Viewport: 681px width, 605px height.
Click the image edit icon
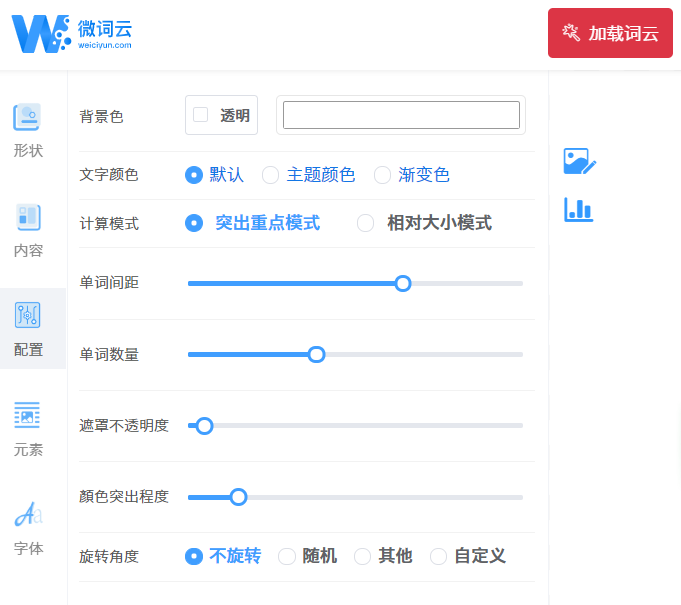point(579,161)
